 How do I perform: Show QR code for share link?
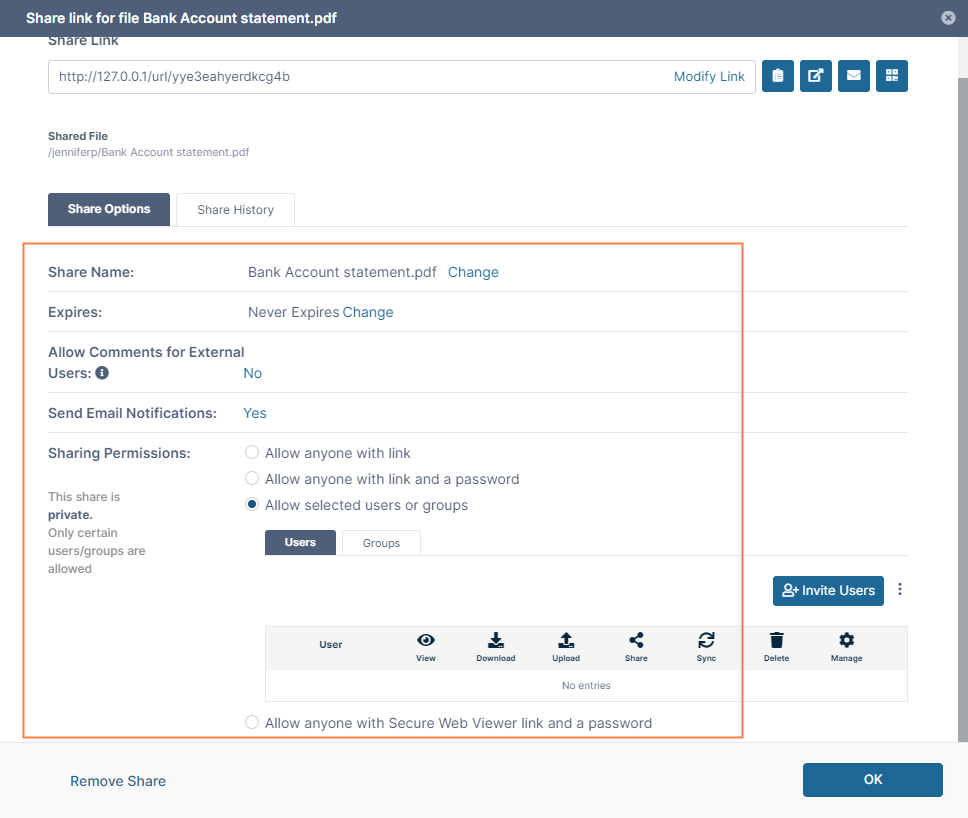[892, 76]
